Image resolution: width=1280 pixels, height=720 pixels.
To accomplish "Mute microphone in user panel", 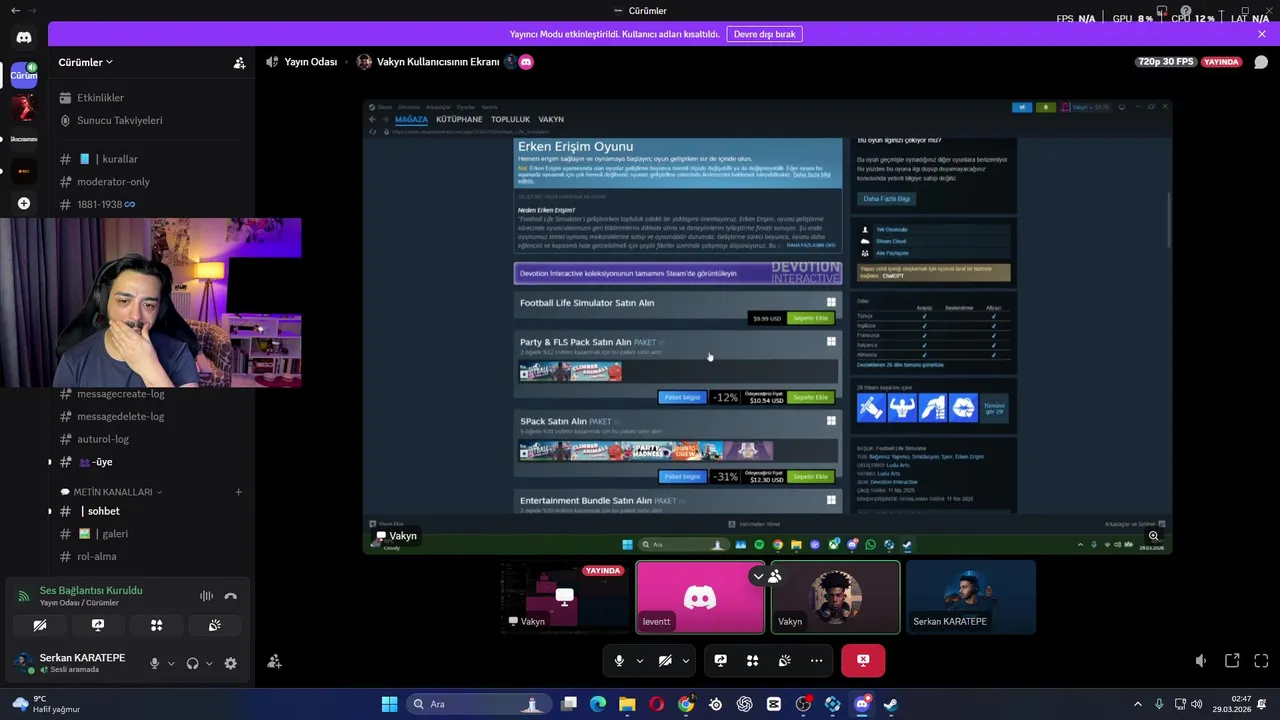I will [x=154, y=663].
